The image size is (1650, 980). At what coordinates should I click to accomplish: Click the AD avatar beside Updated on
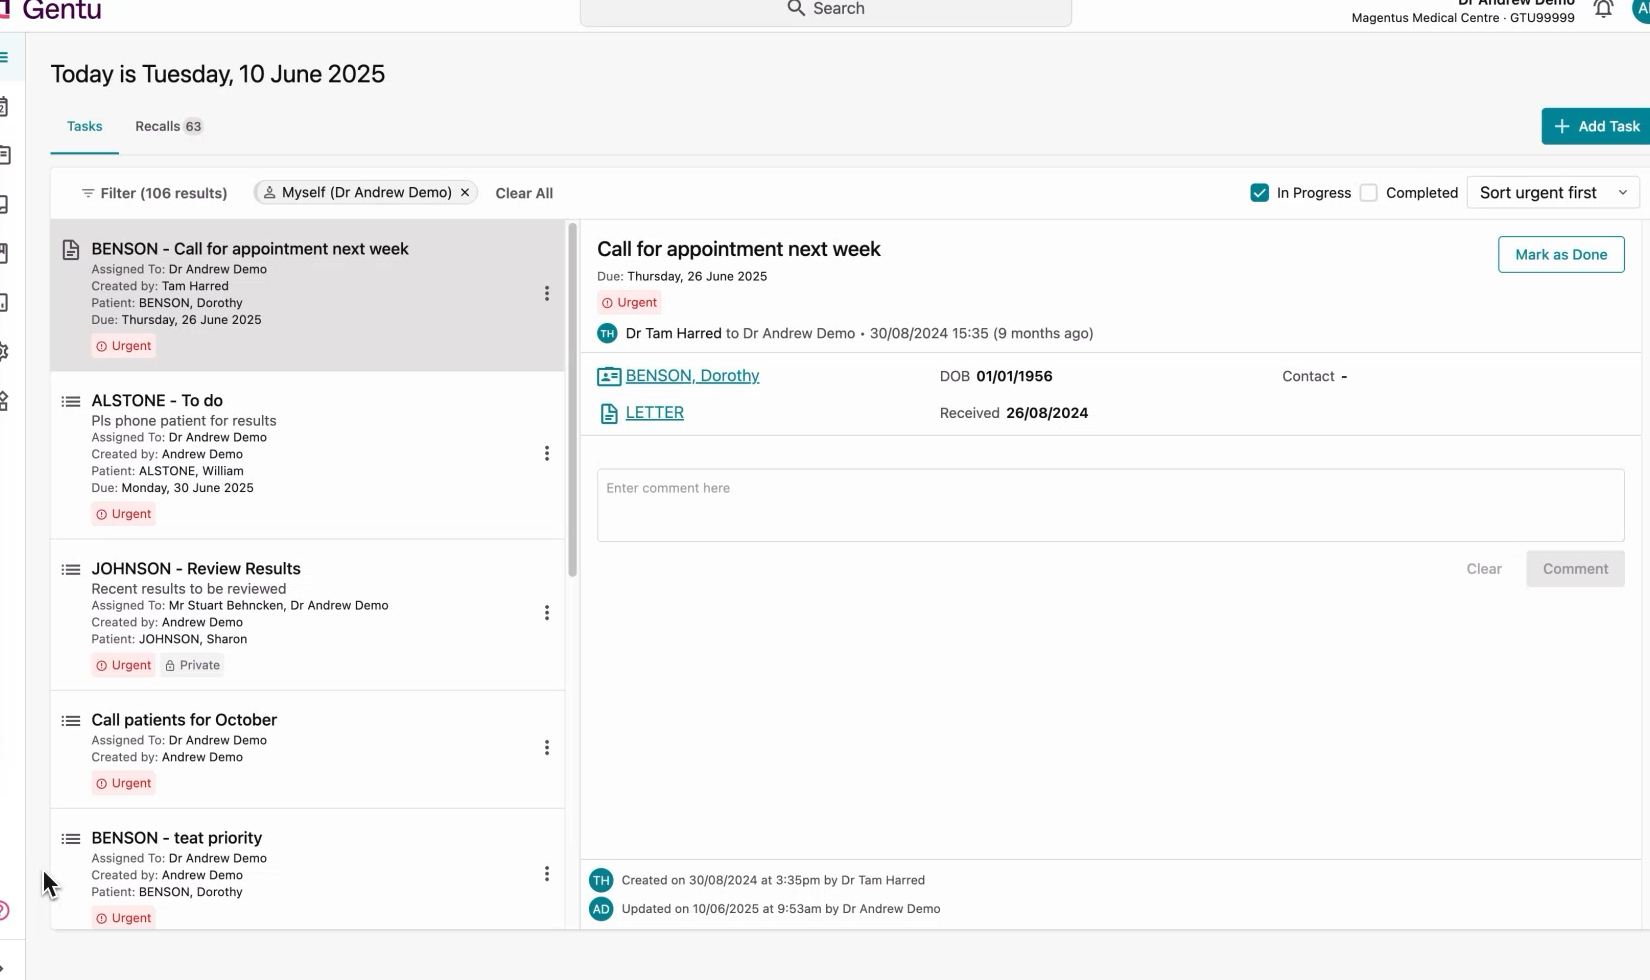click(x=601, y=909)
